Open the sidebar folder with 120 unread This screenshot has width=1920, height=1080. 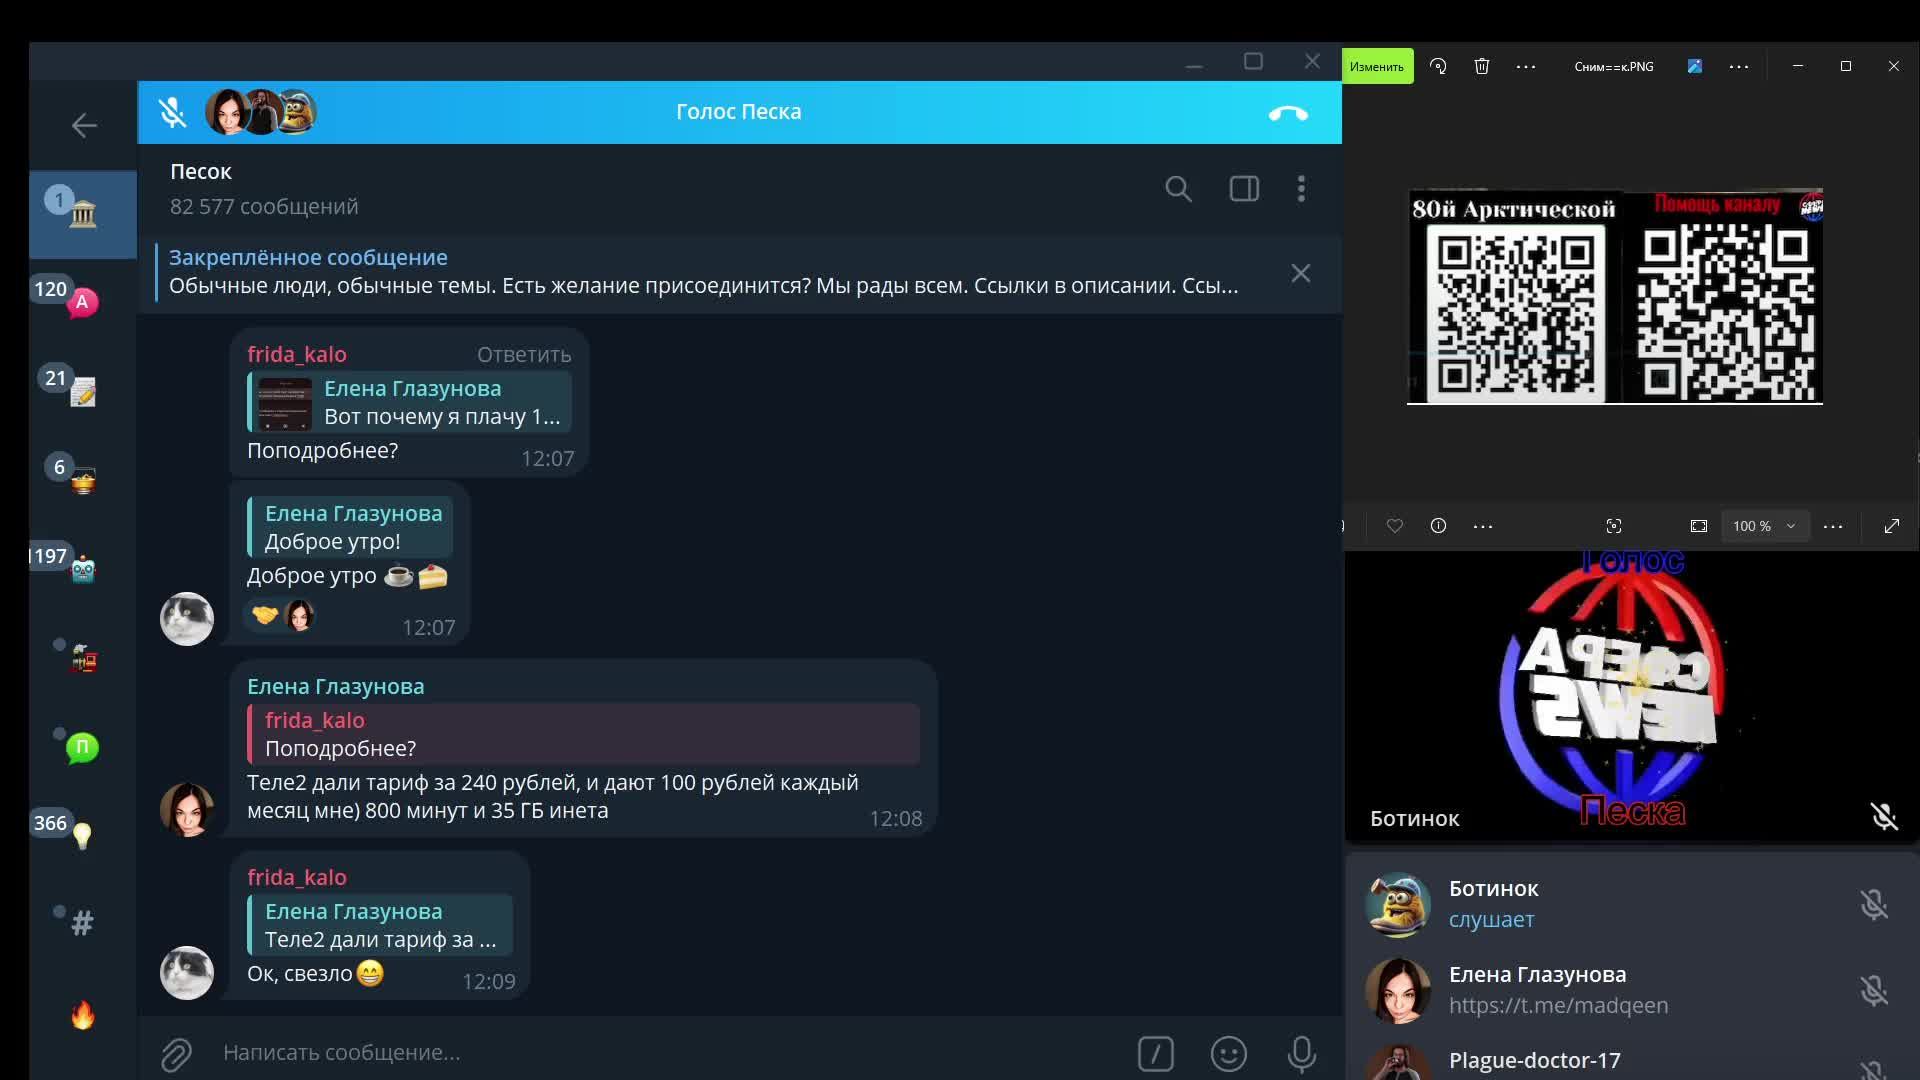click(x=82, y=301)
